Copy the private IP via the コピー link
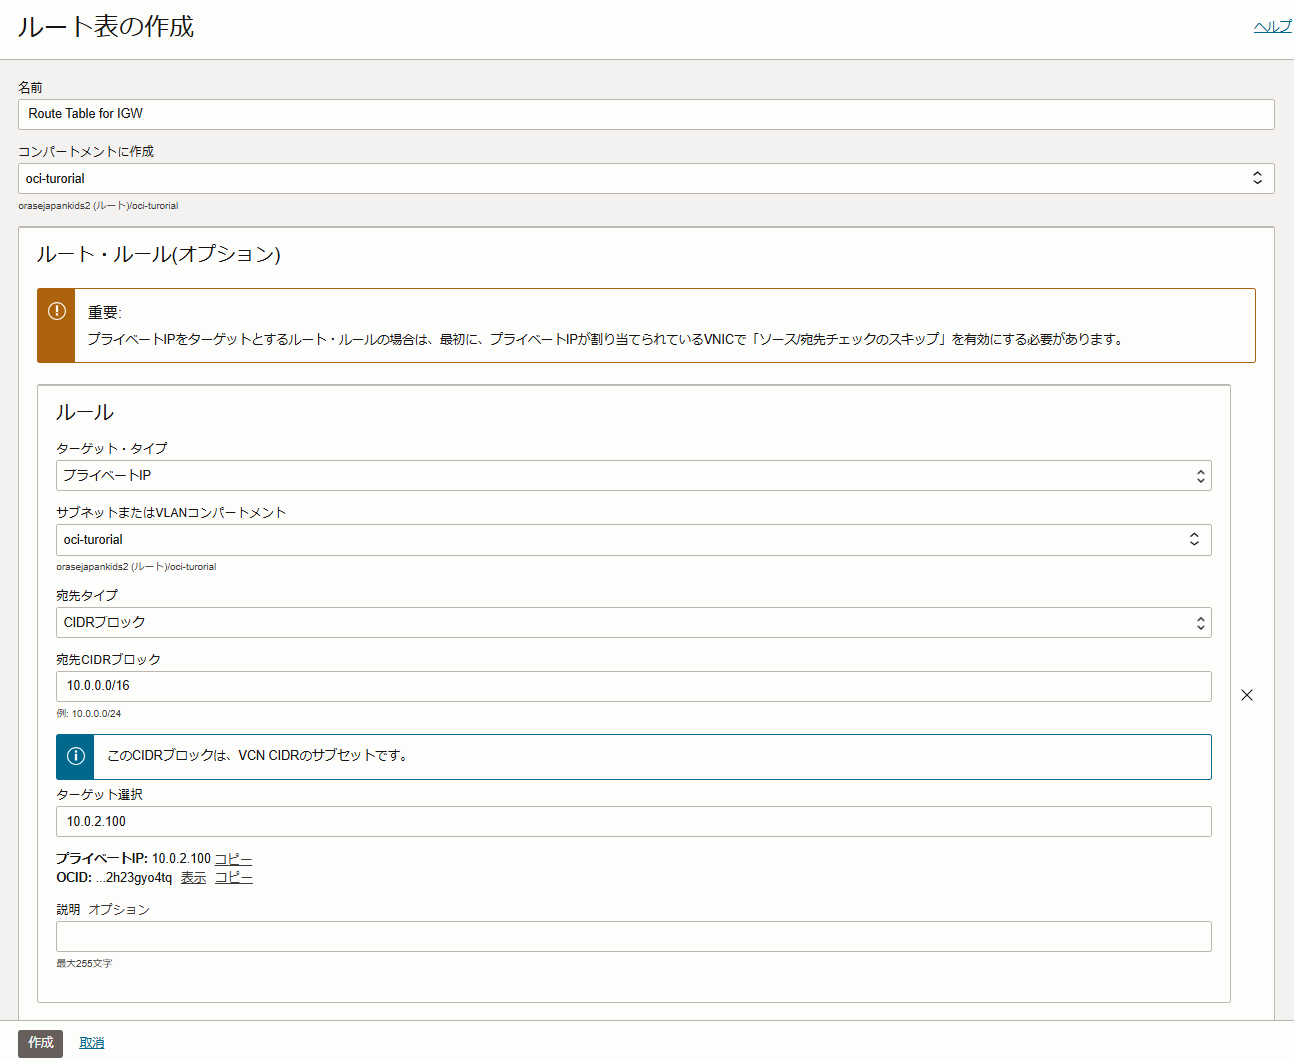Screen dimensions: 1294x1061 [233, 859]
